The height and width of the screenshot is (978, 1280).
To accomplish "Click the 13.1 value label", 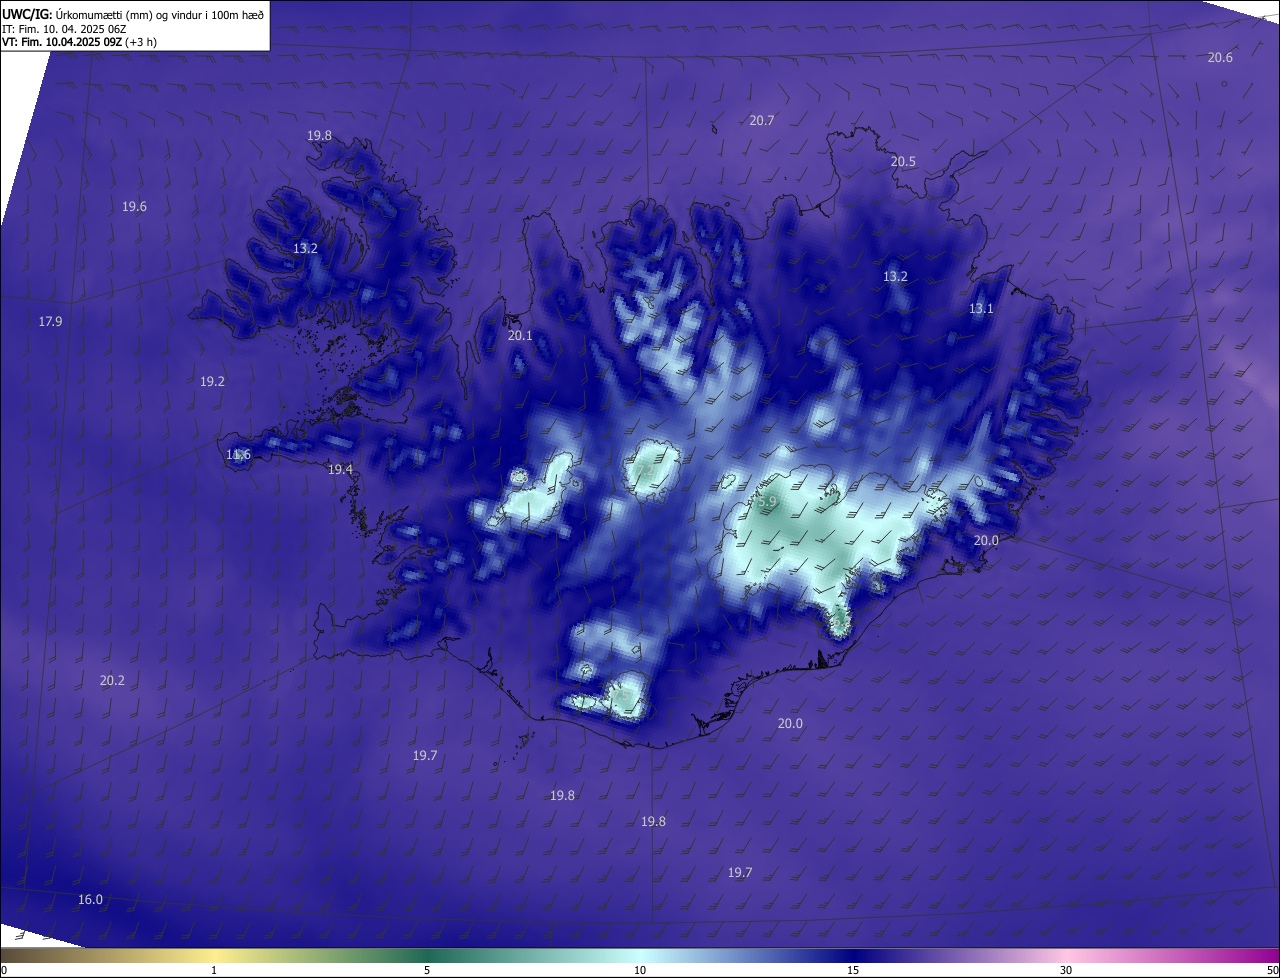I will point(981,309).
